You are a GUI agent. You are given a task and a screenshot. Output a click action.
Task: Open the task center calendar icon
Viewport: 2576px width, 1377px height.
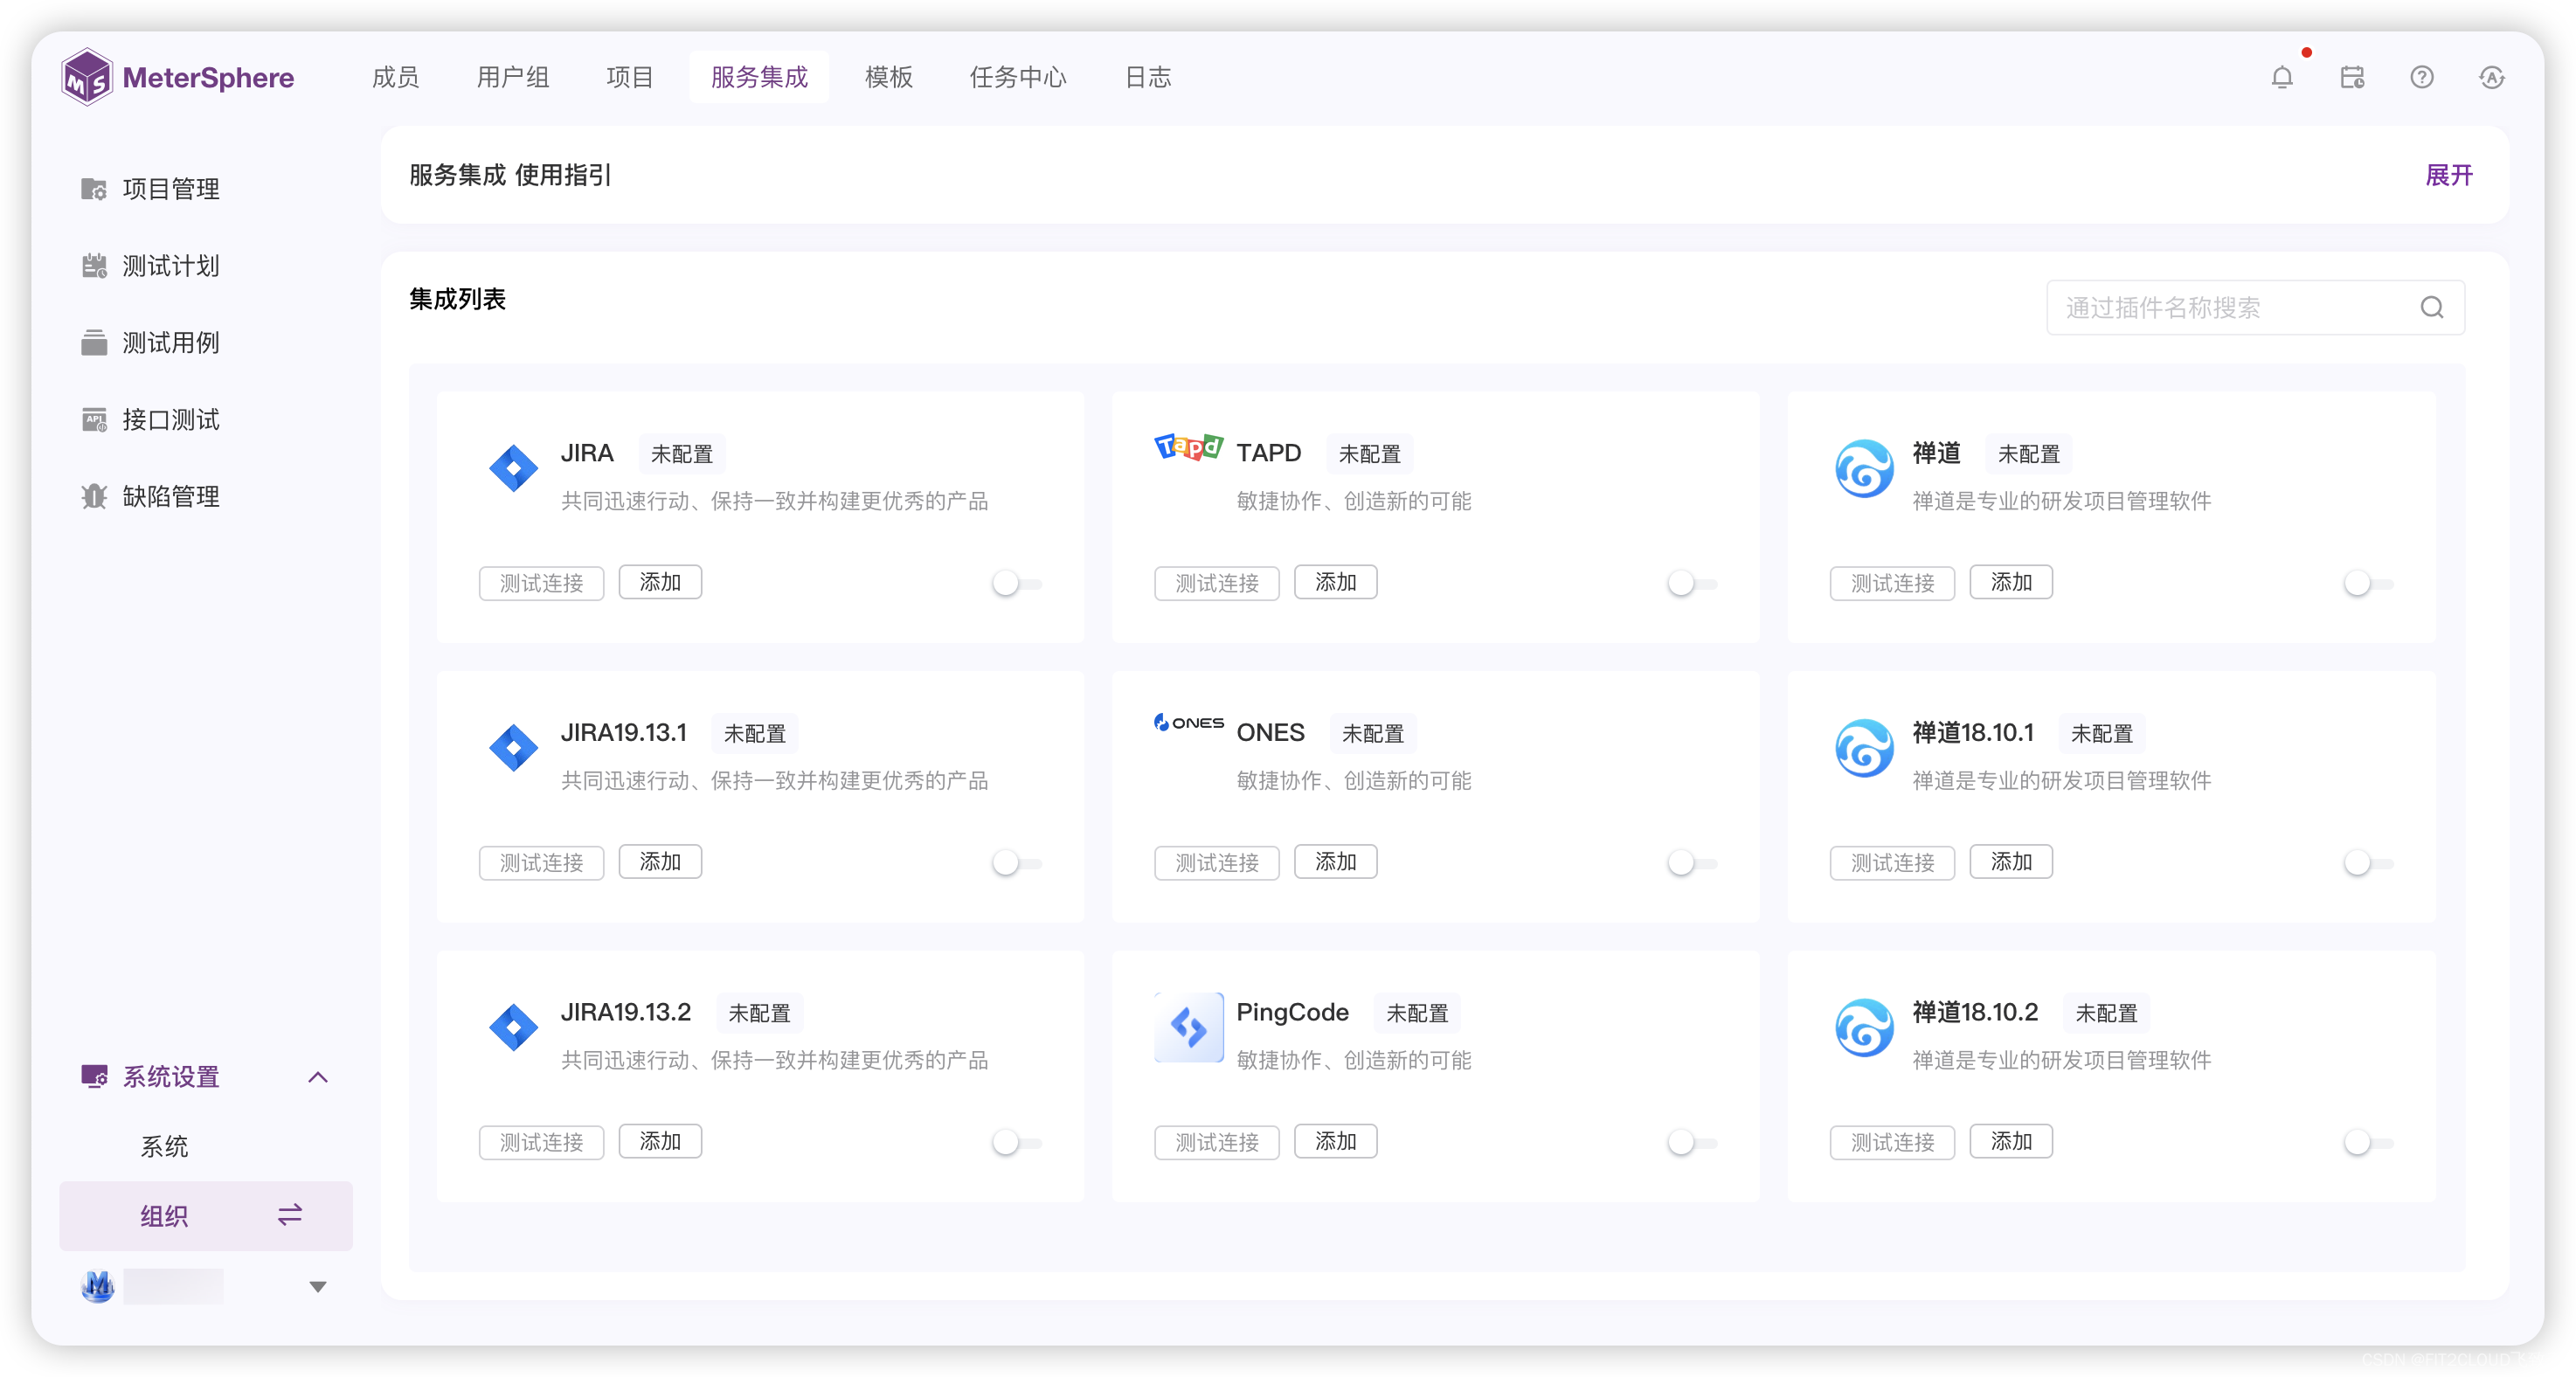(x=2351, y=77)
